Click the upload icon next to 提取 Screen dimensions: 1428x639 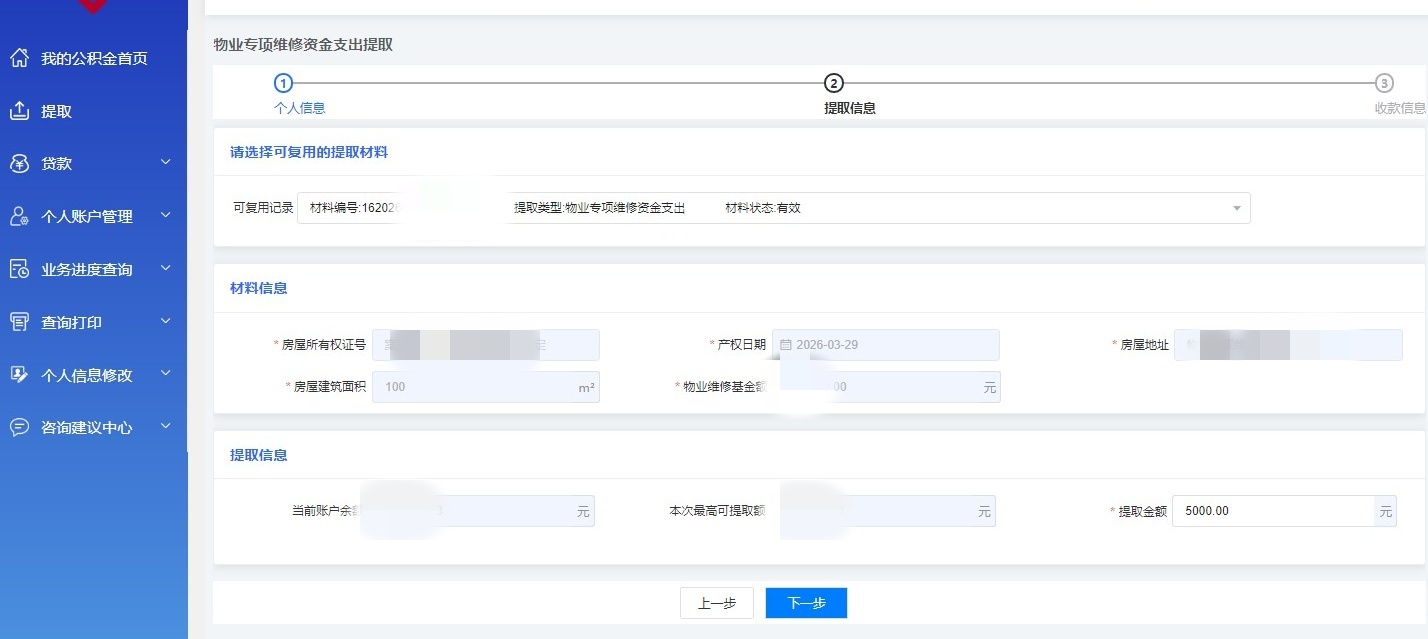[x=19, y=111]
